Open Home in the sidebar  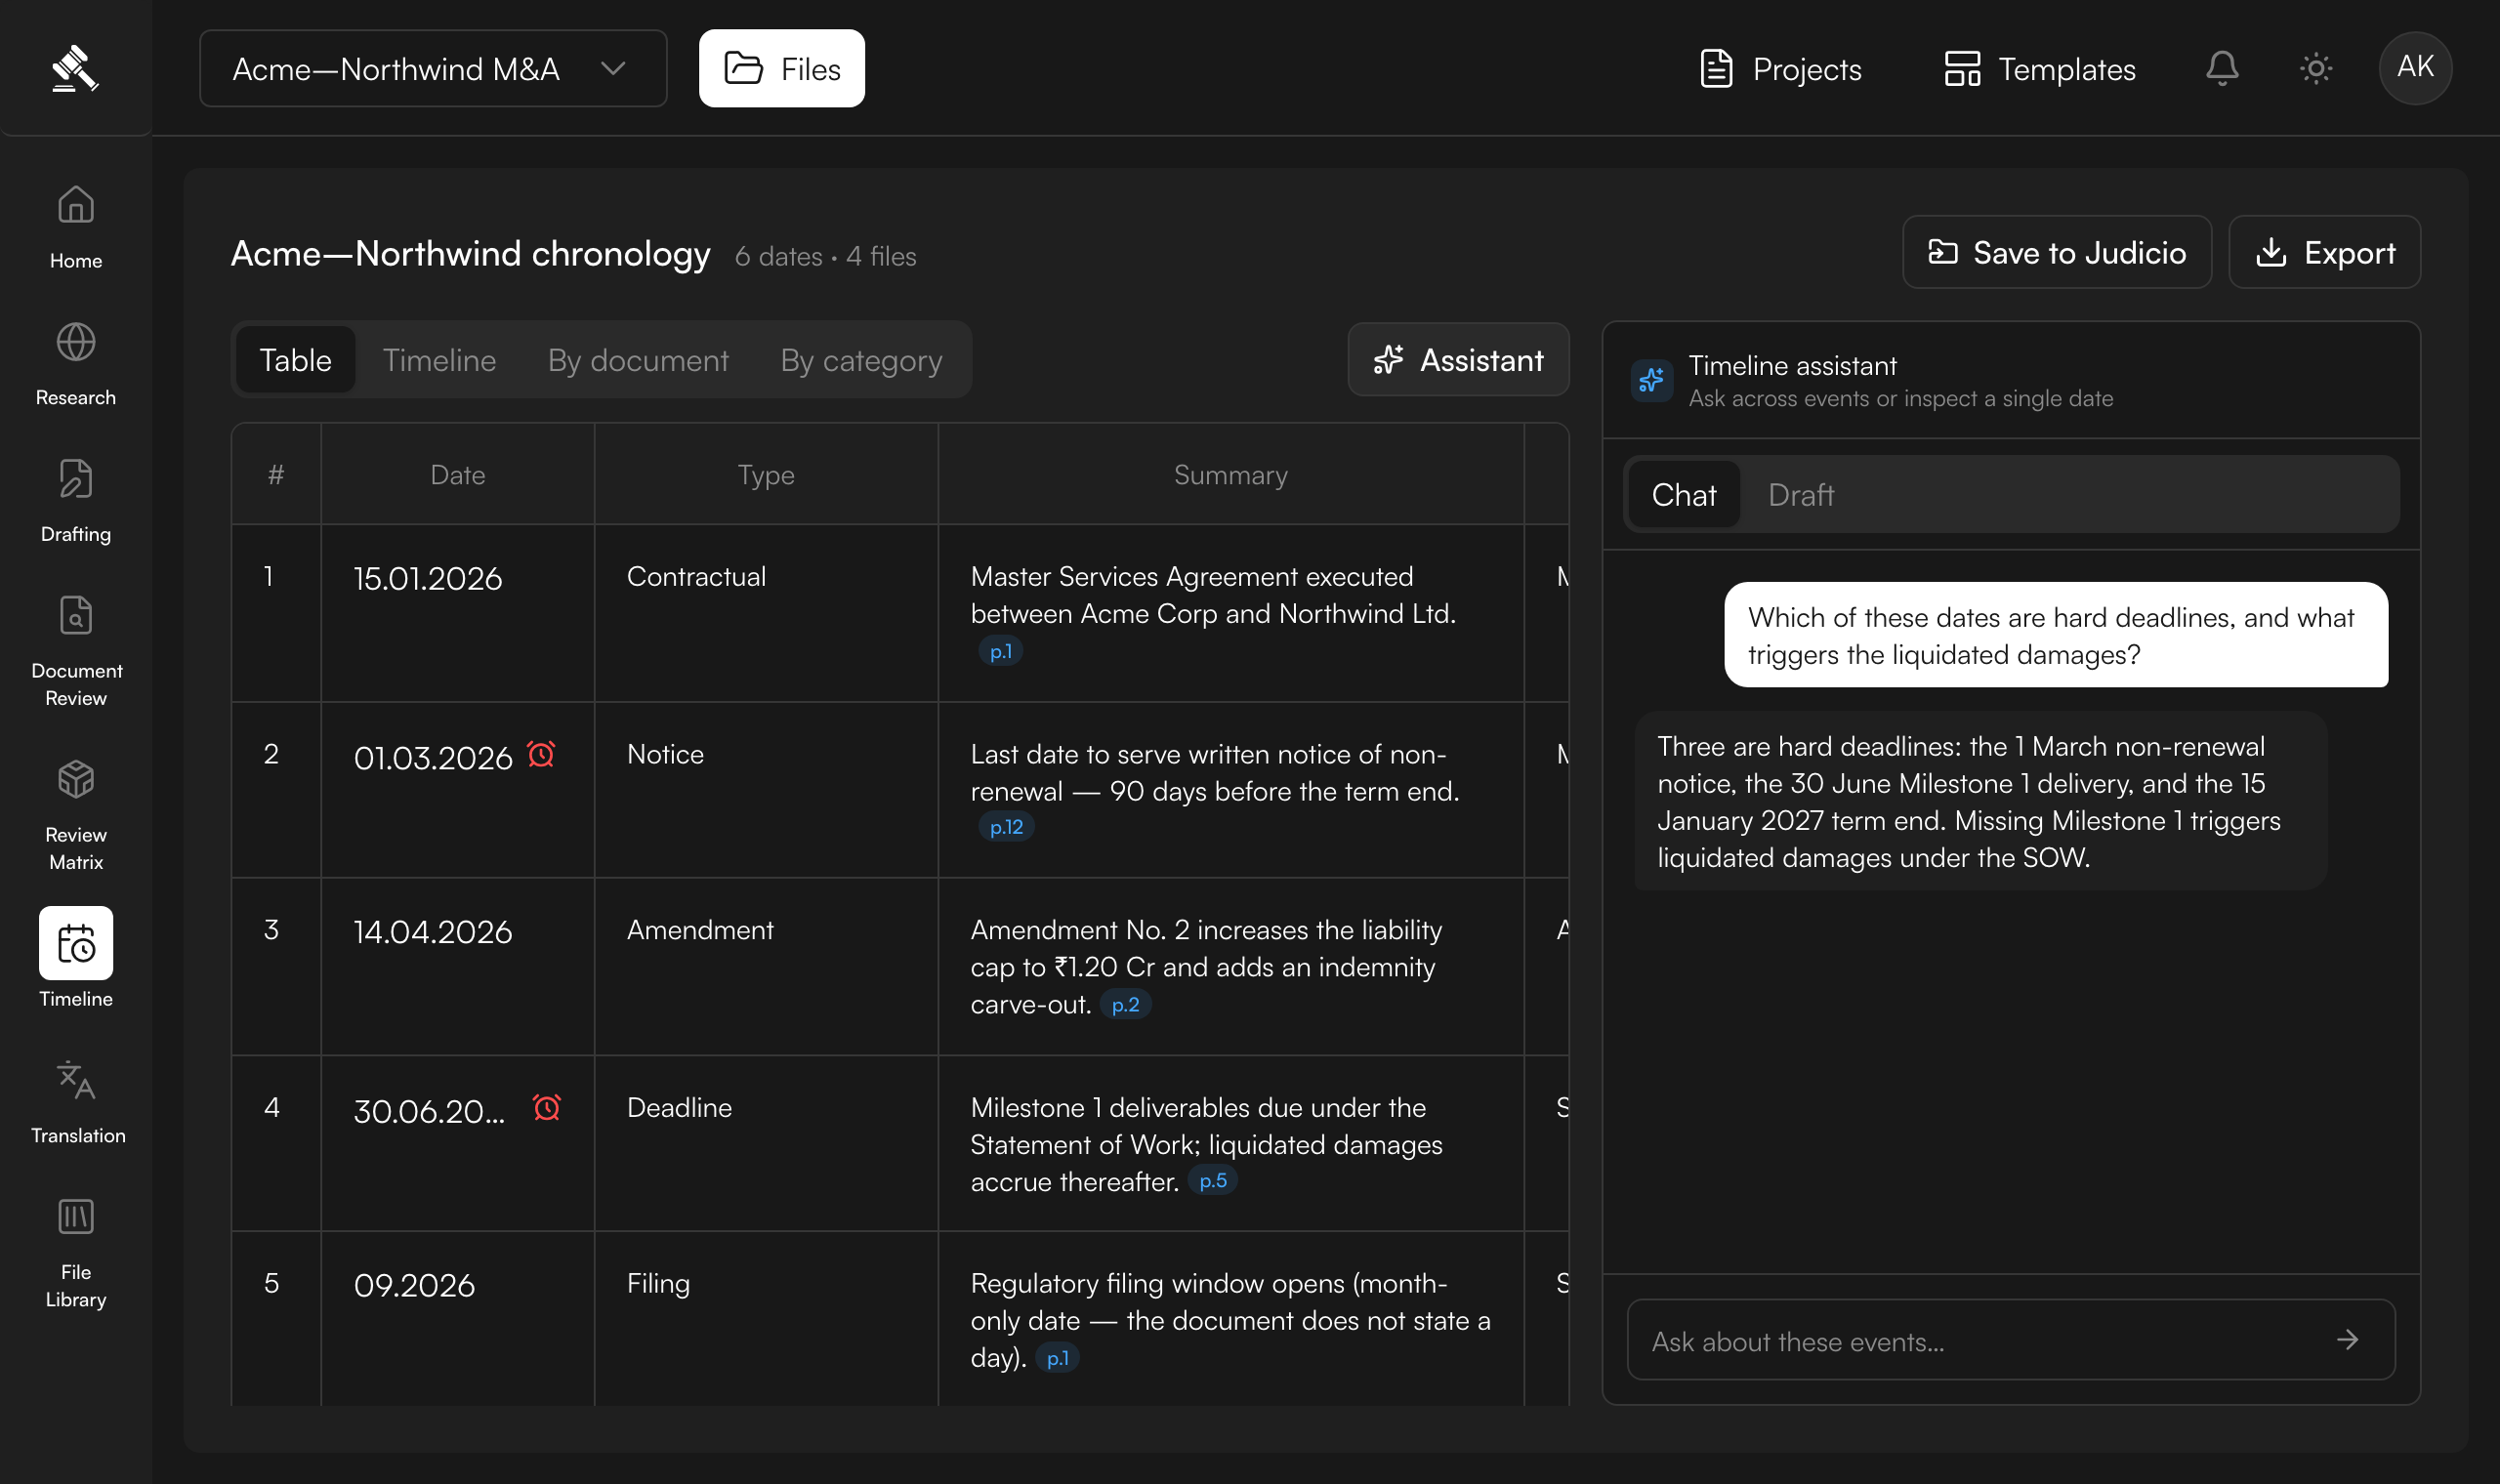76,227
